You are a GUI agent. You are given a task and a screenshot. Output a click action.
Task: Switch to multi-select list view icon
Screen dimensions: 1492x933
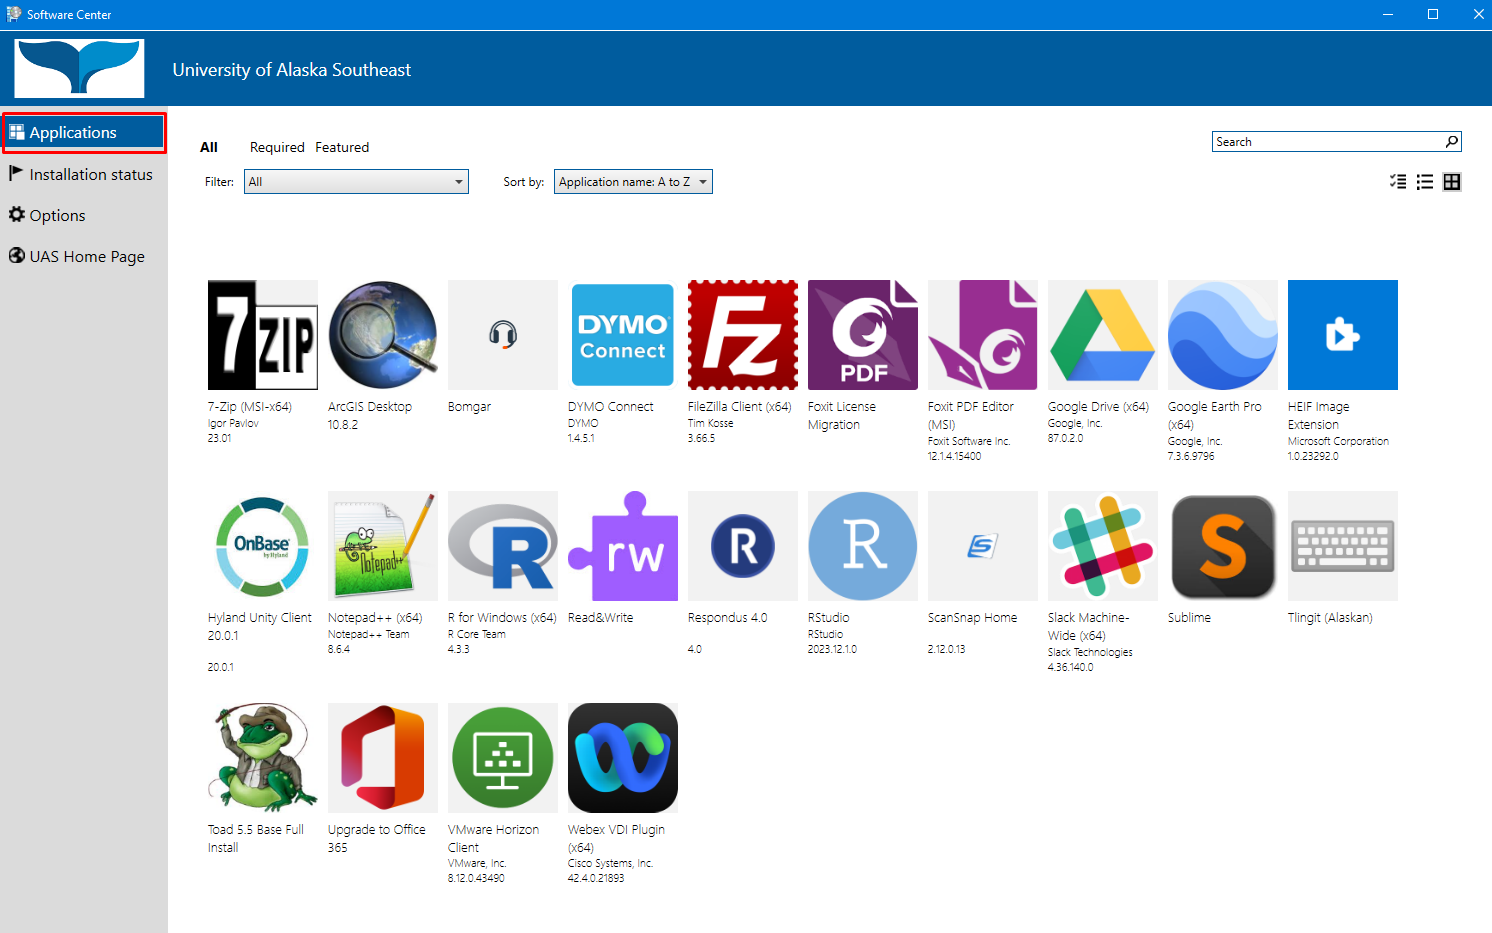[1398, 182]
